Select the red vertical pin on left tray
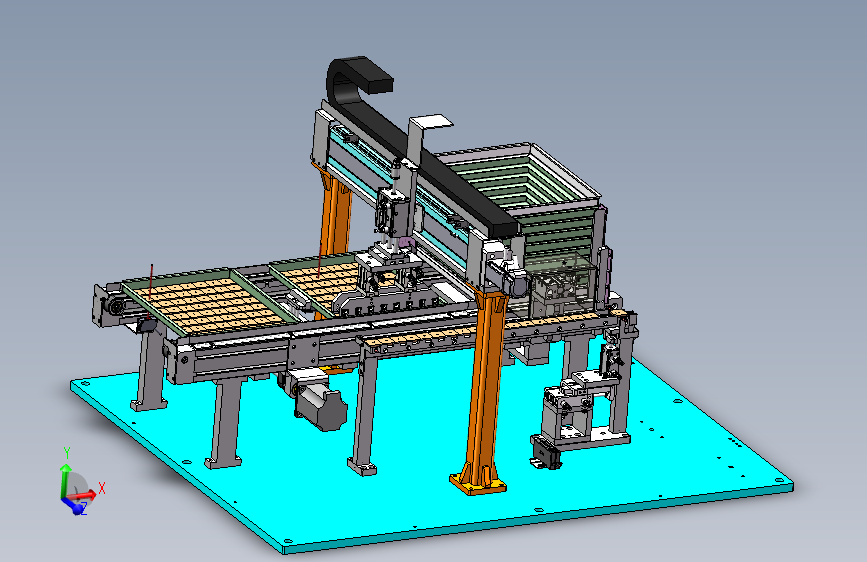The image size is (867, 562). [x=150, y=281]
